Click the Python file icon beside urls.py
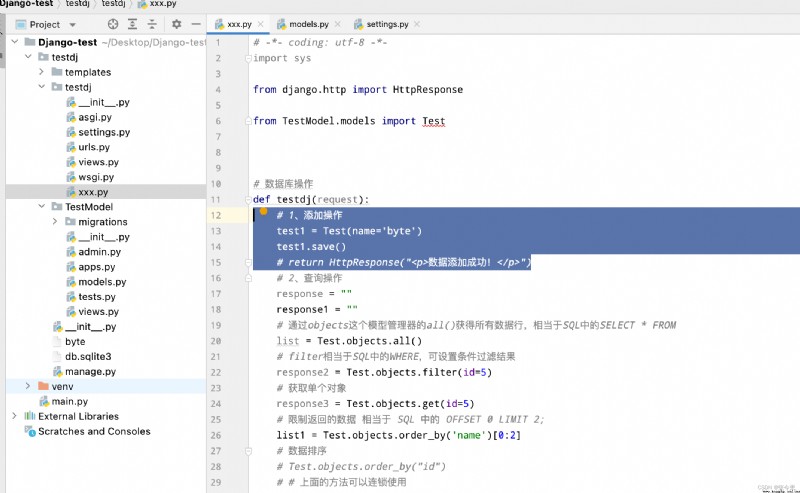 (x=71, y=147)
